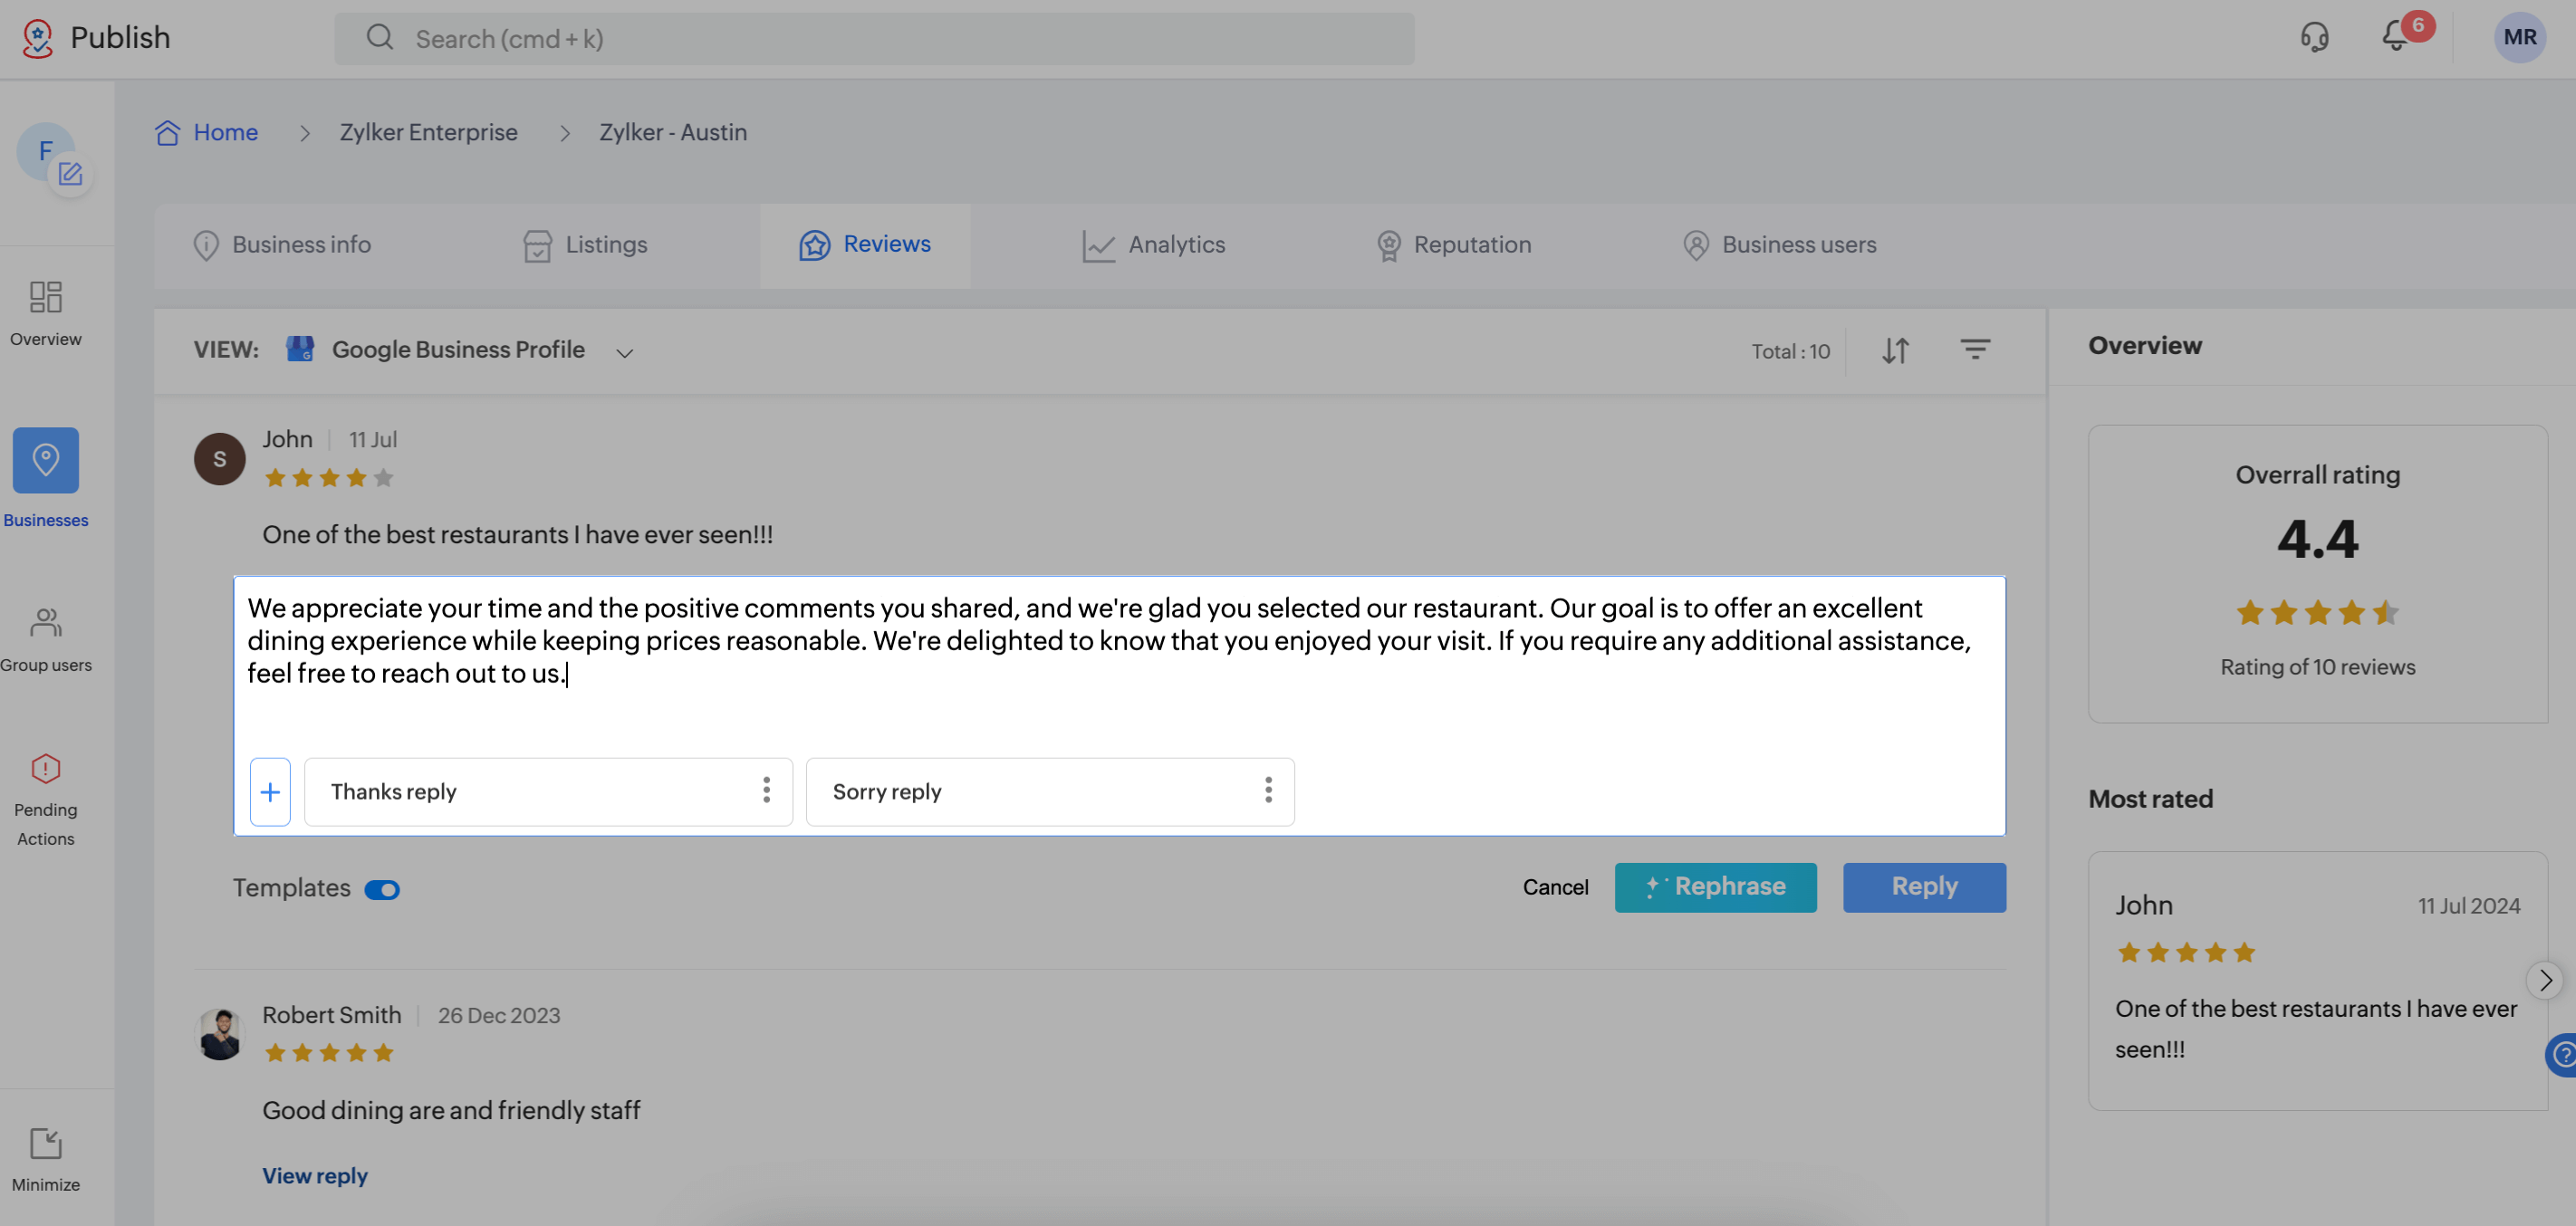Click Robert Smith's profile photo
This screenshot has width=2576, height=1226.
tap(220, 1034)
